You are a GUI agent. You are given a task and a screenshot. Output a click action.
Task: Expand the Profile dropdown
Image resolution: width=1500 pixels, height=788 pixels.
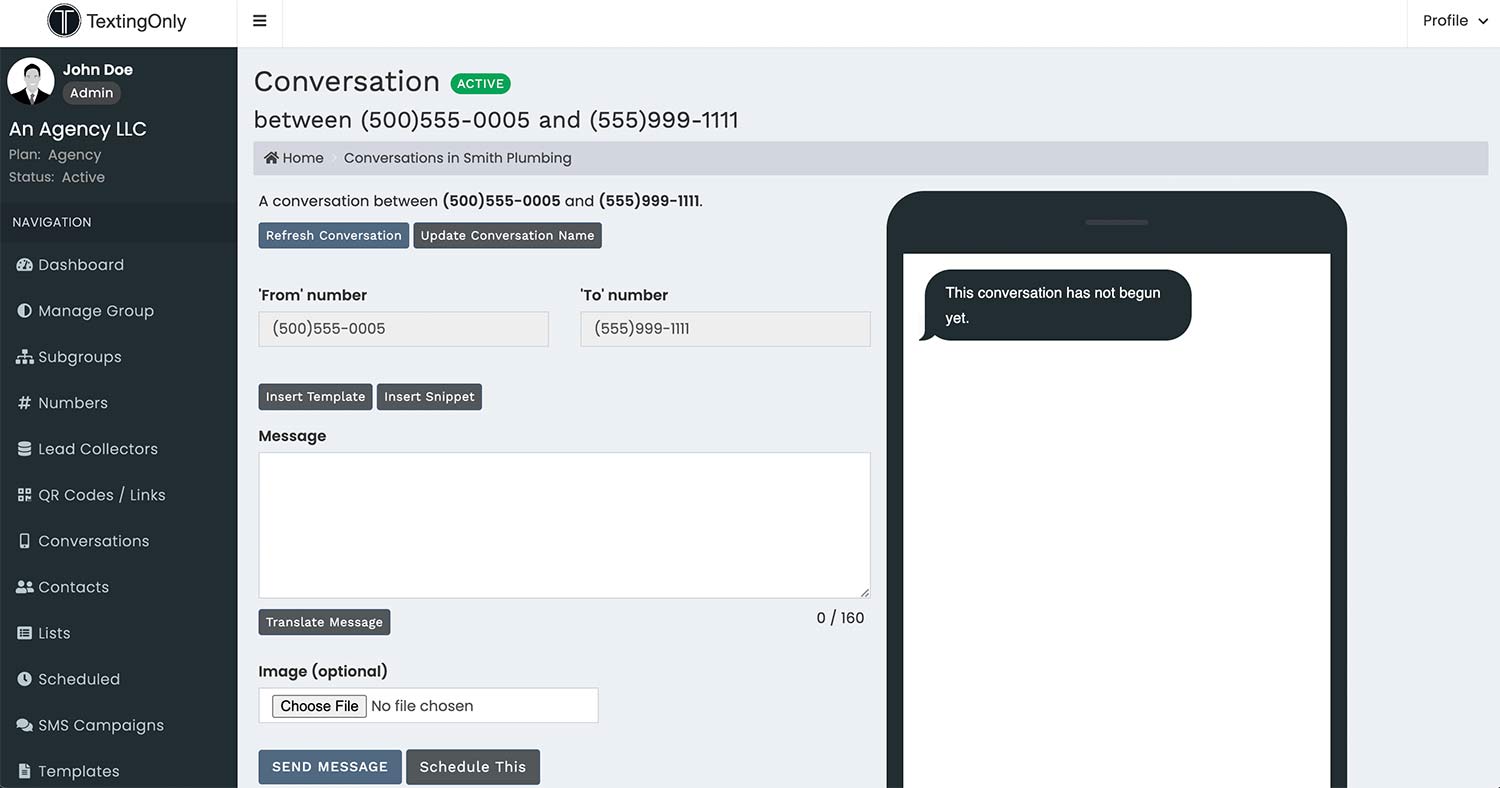point(1454,21)
